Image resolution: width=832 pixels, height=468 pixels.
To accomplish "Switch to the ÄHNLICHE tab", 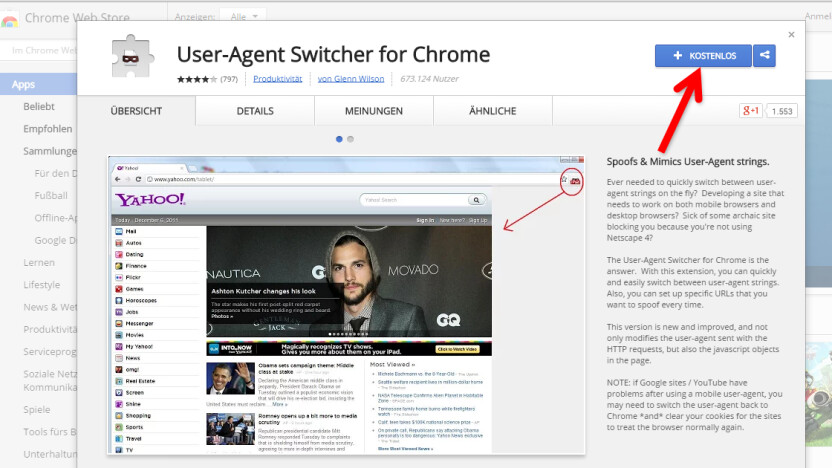I will pyautogui.click(x=492, y=111).
